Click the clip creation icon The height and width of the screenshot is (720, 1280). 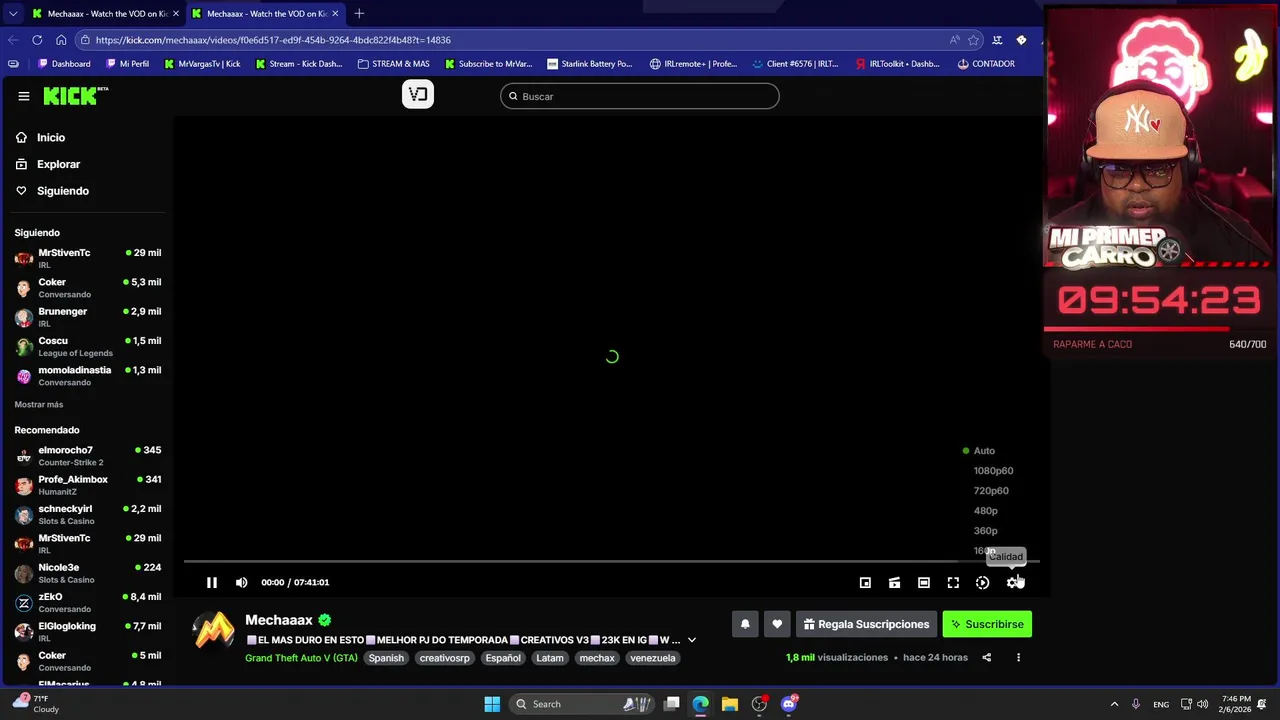click(x=895, y=583)
